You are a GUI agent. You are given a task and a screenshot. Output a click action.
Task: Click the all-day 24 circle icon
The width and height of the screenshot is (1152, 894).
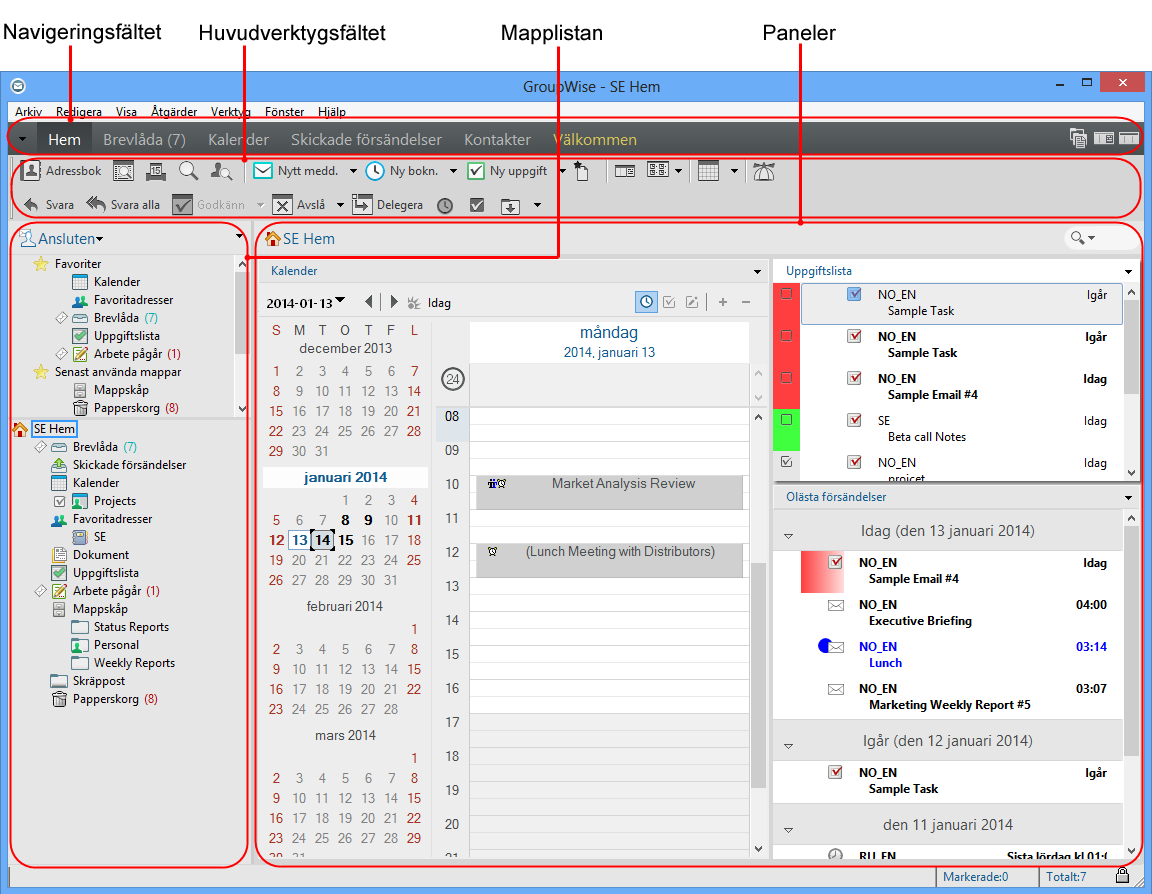click(453, 380)
